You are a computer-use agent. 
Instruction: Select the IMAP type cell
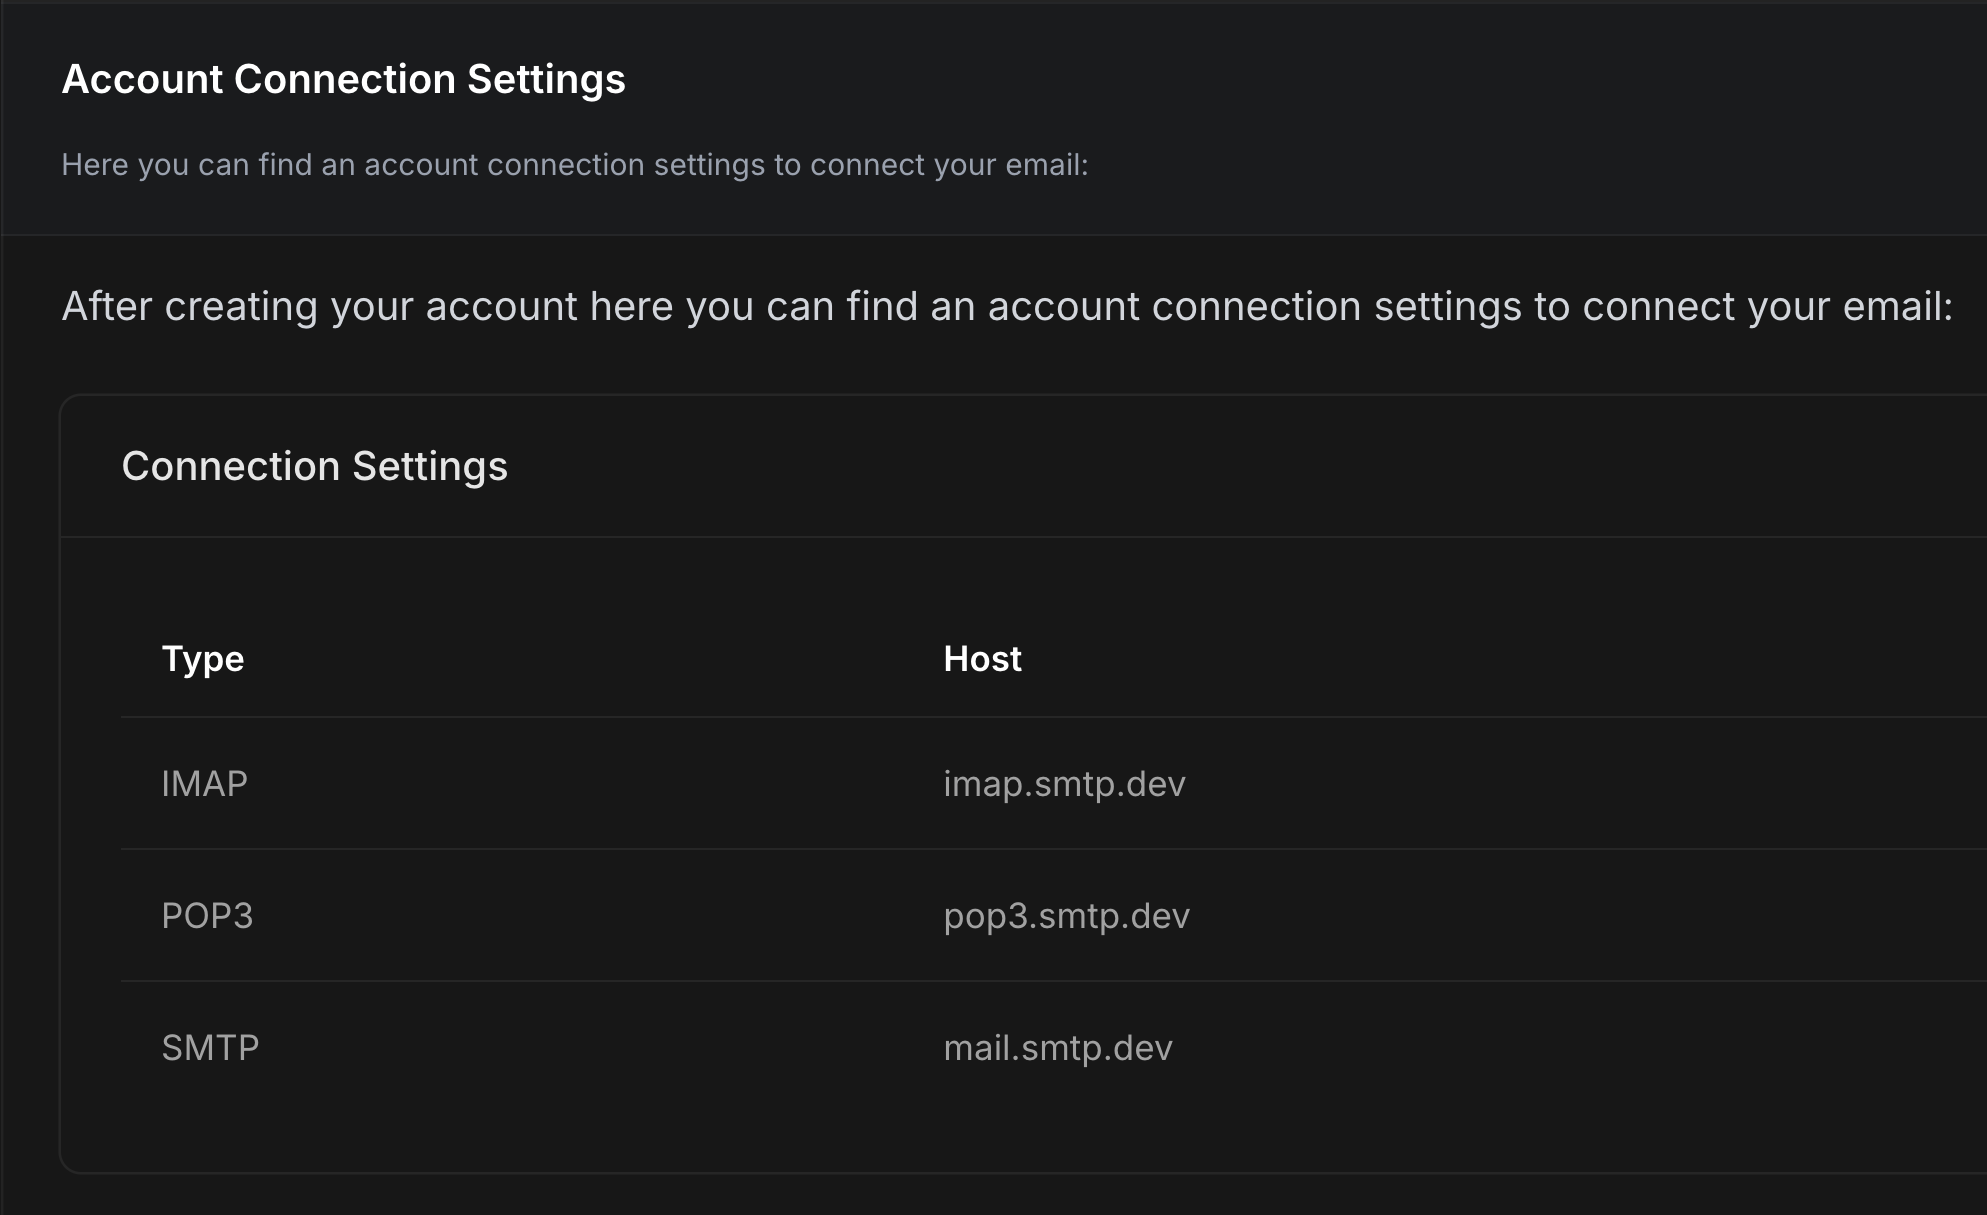coord(204,784)
